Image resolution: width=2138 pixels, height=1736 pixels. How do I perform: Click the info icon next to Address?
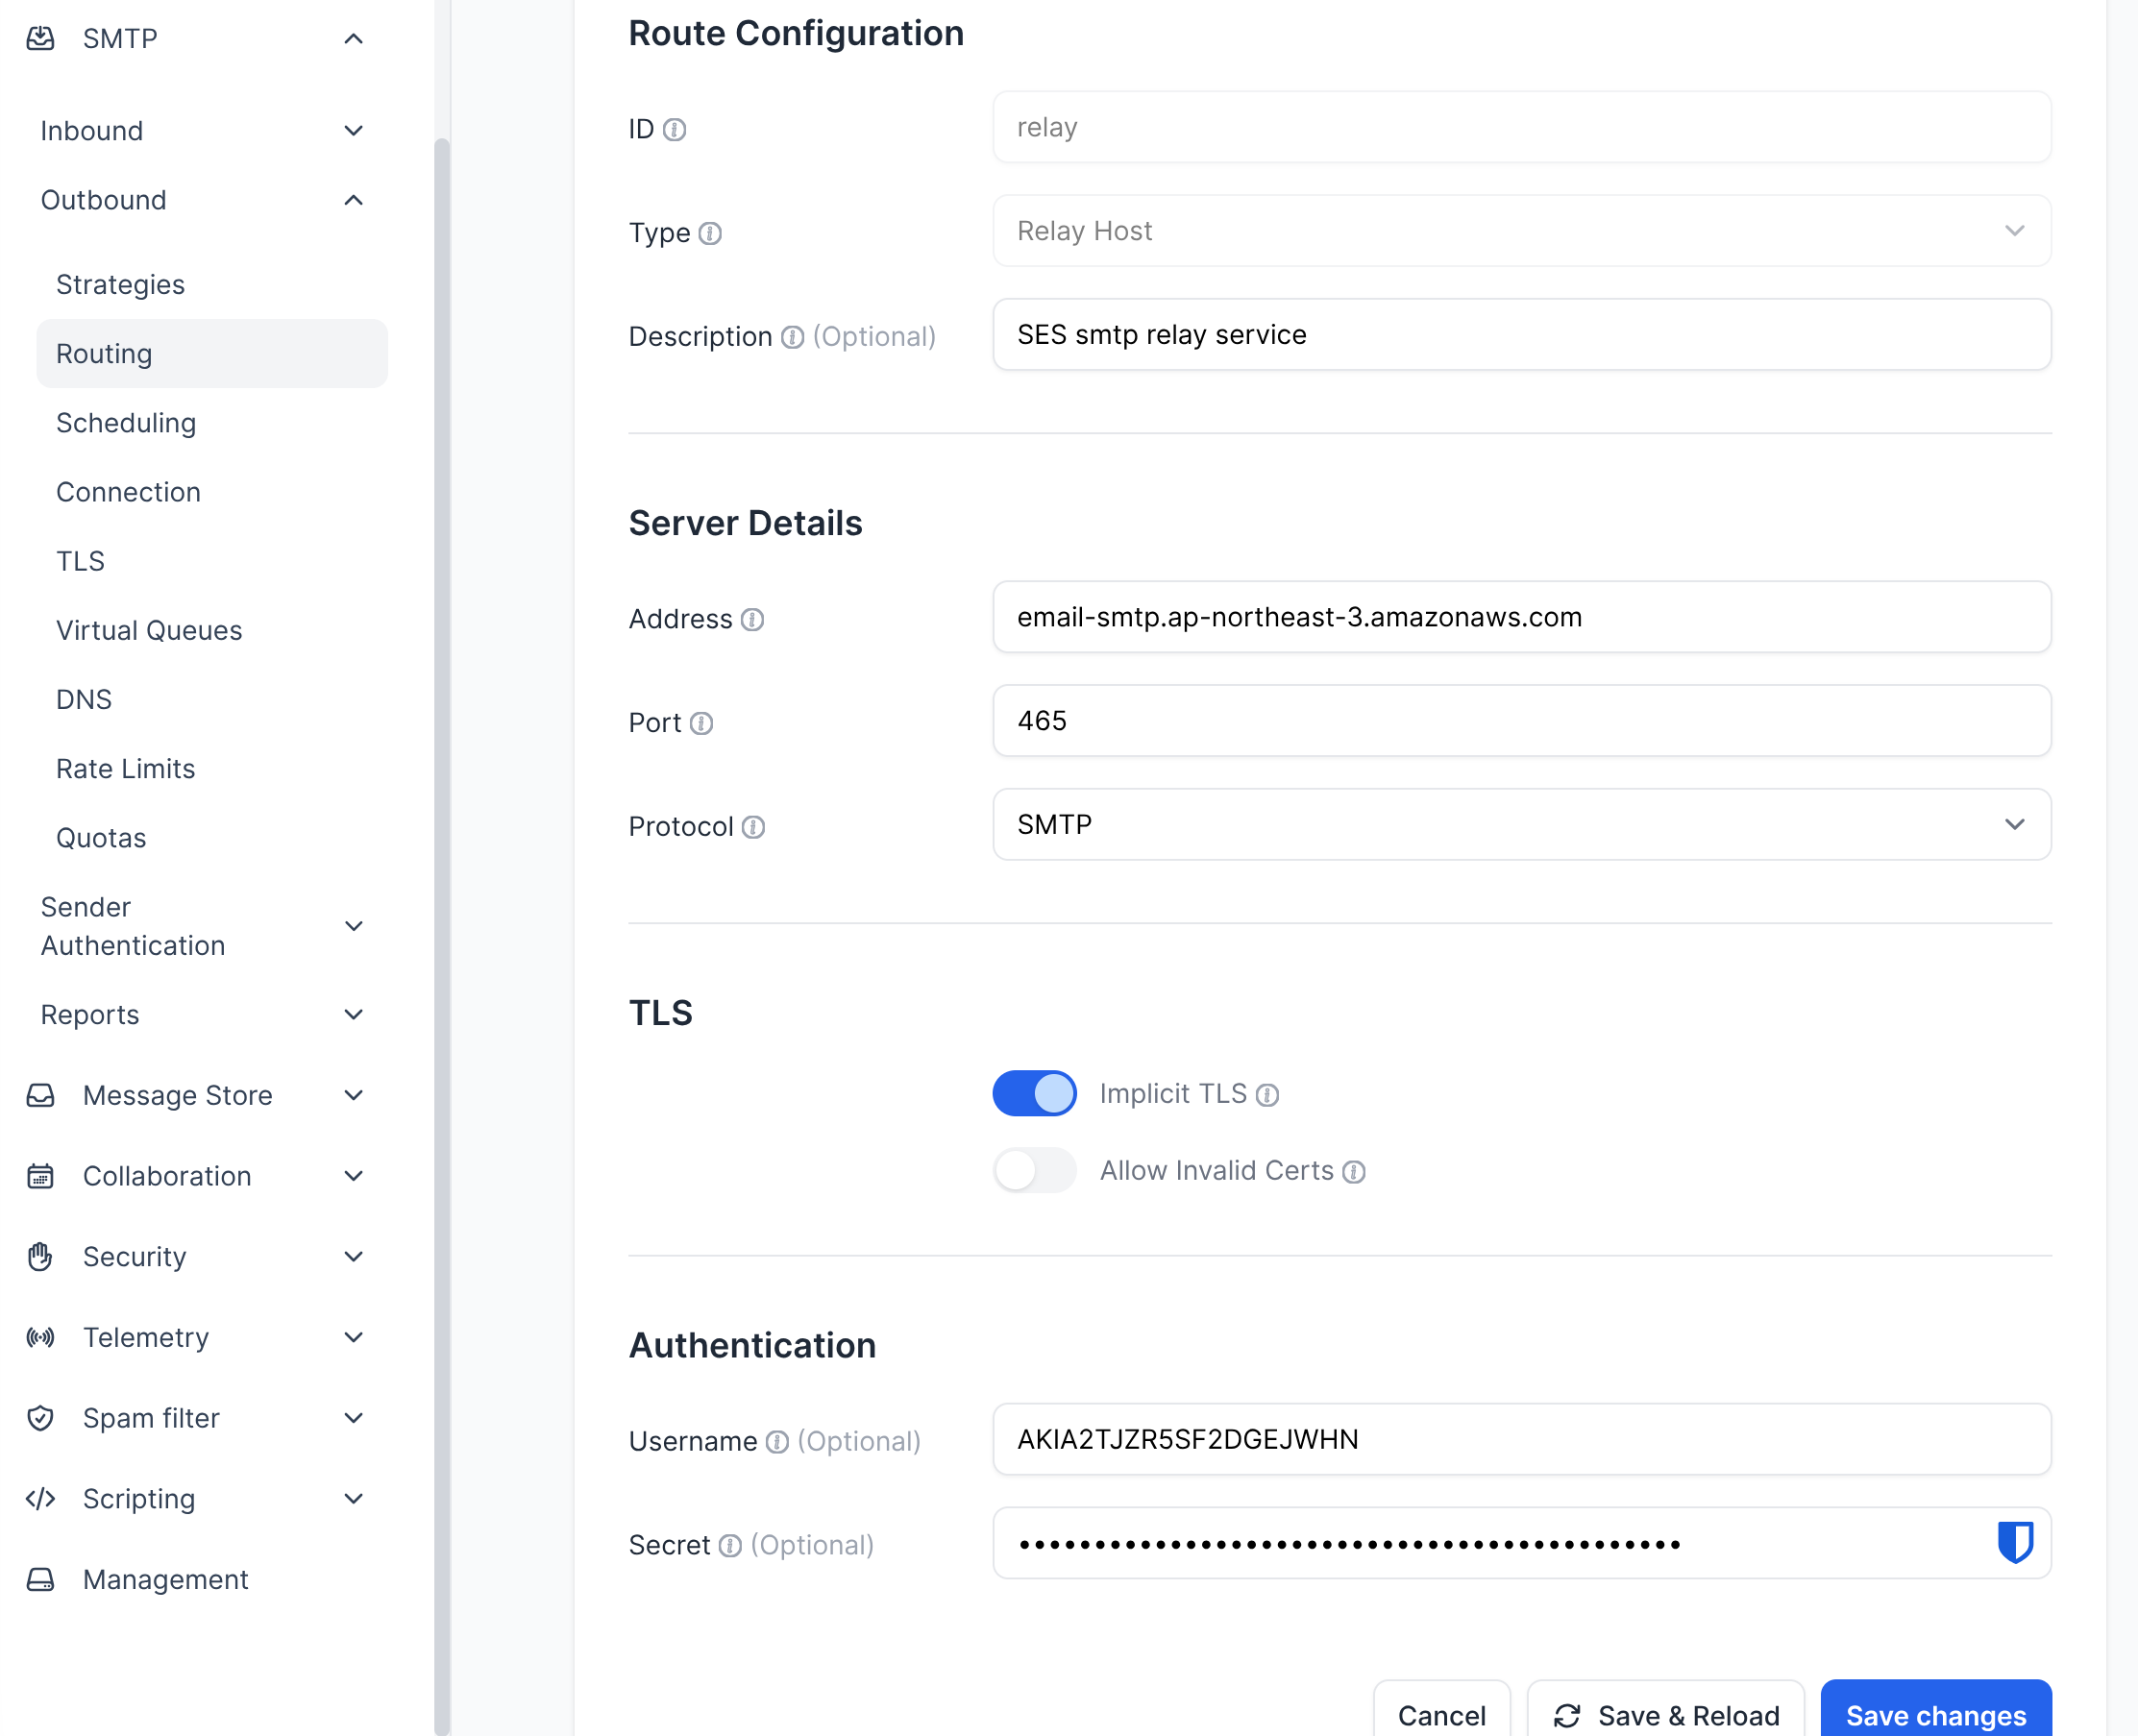tap(752, 620)
